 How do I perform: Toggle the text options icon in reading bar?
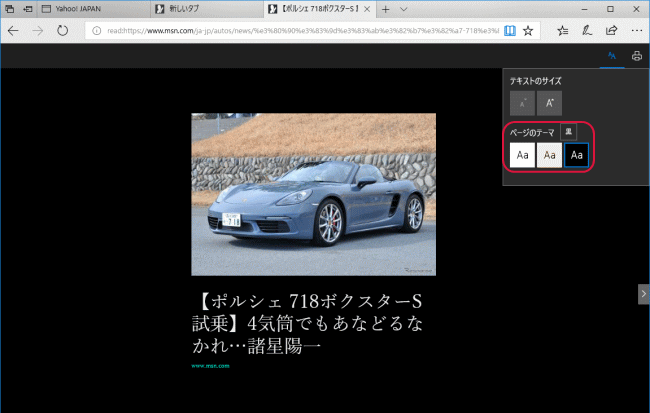click(612, 56)
